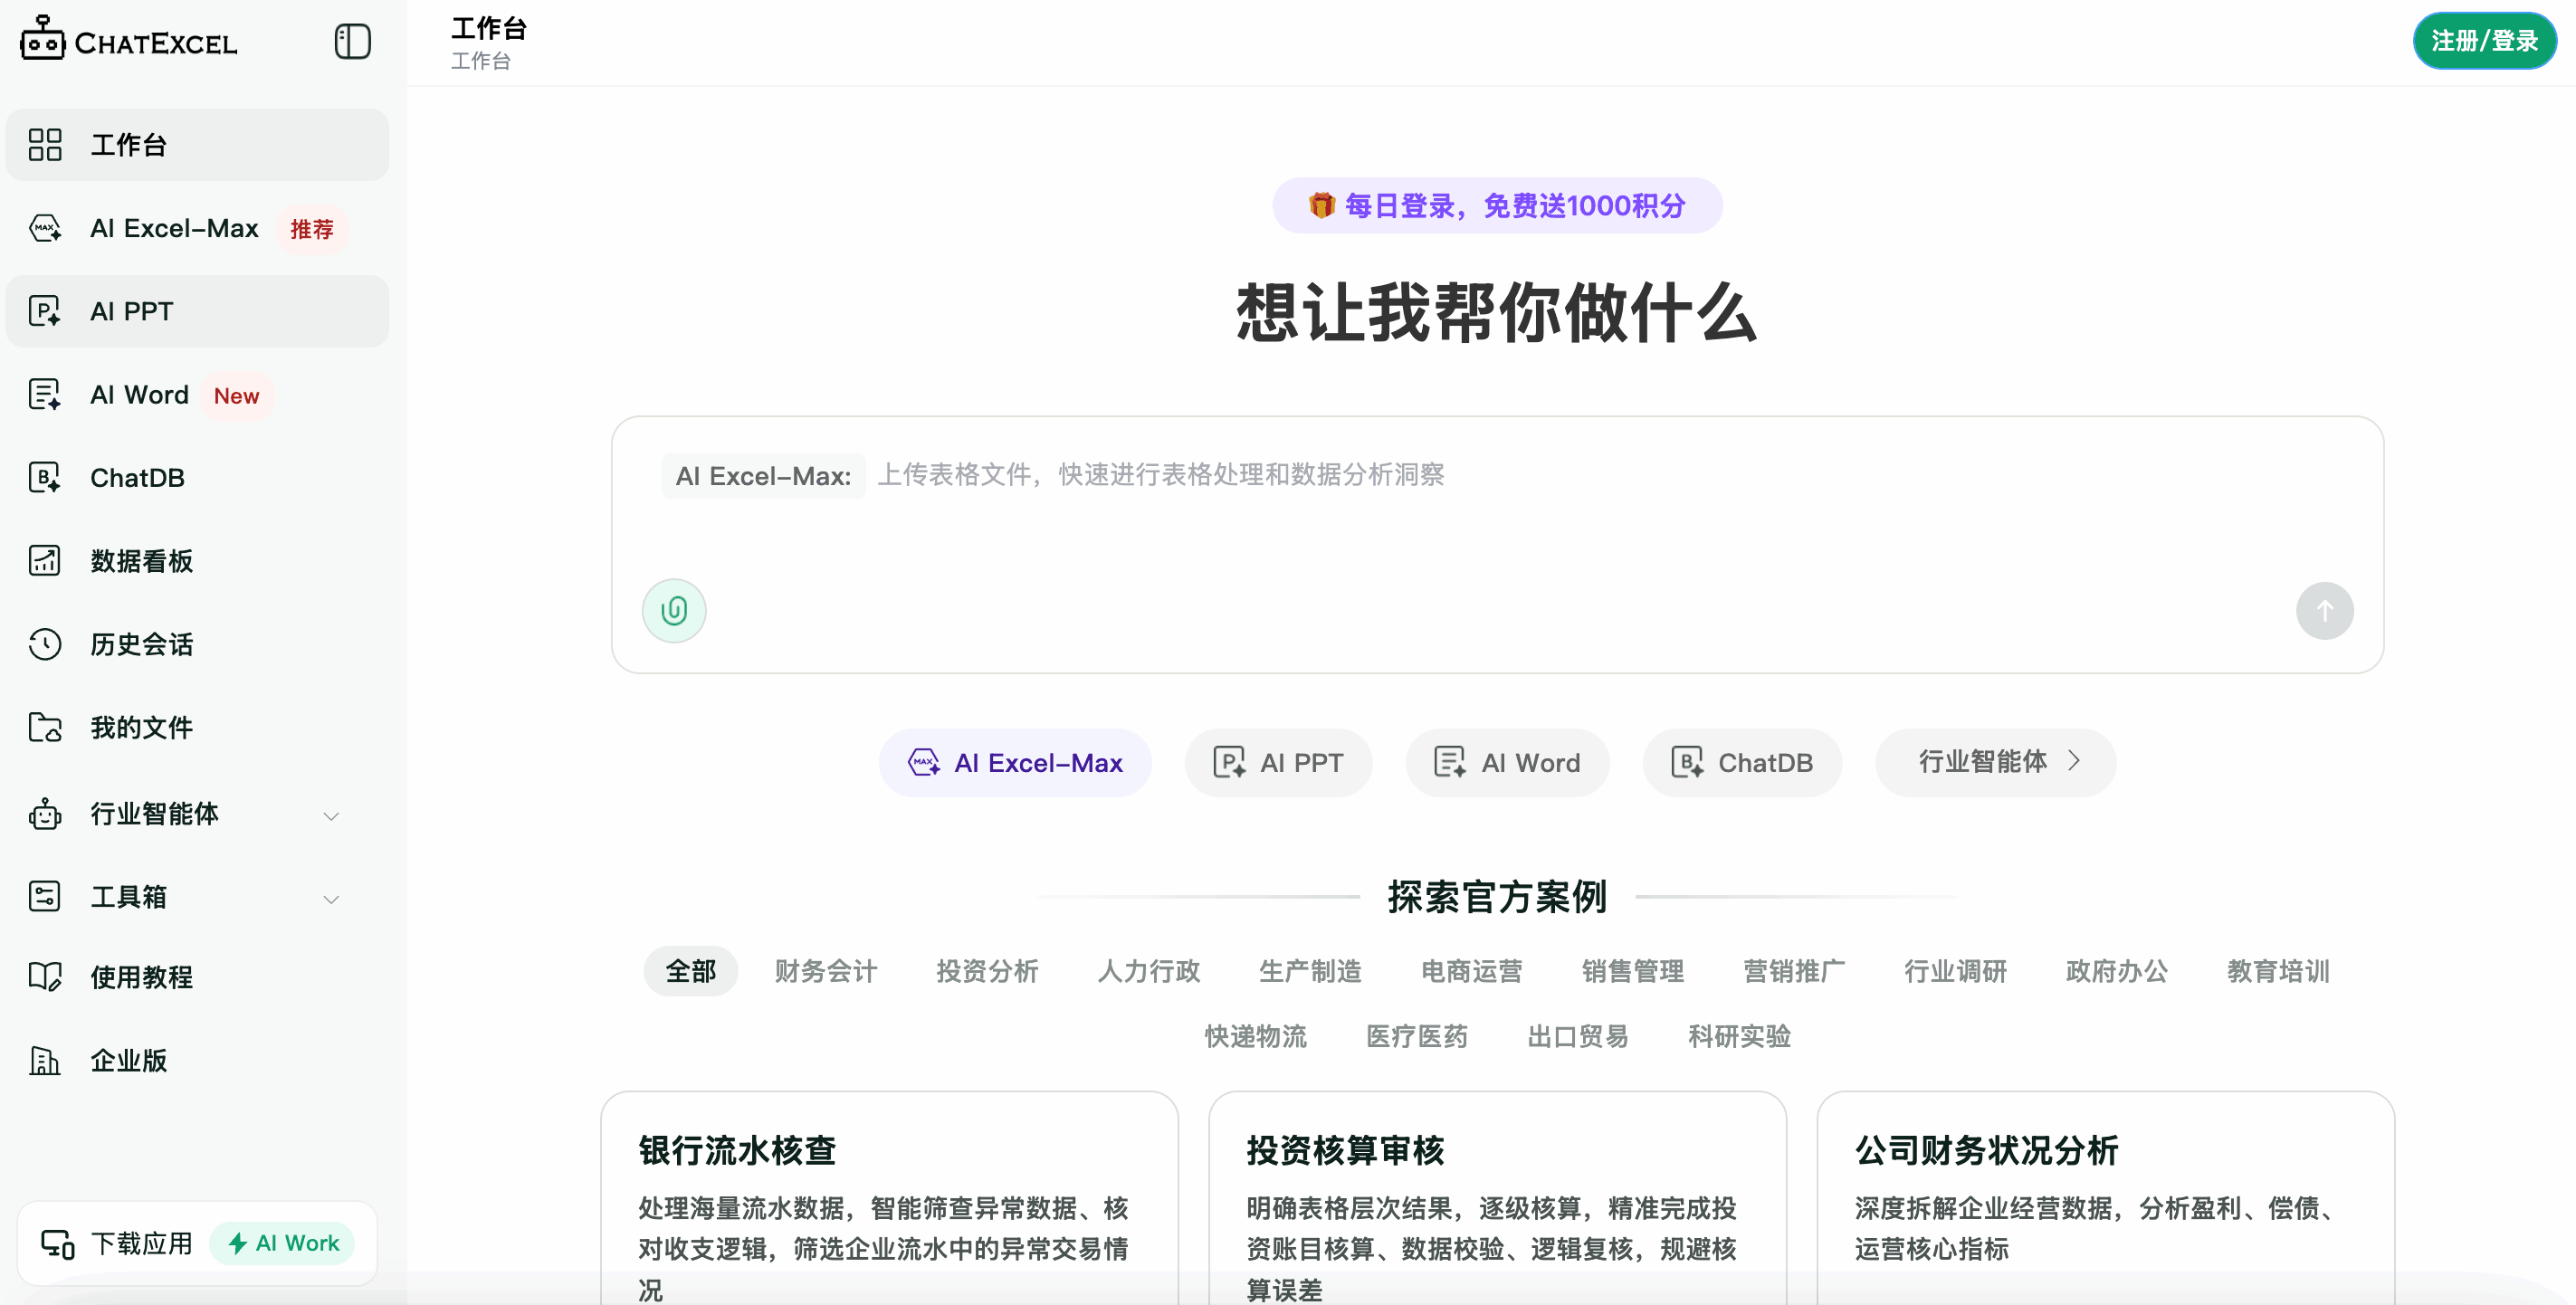Viewport: 2576px width, 1305px height.
Task: Open the 教育培训 tab
Action: coord(2279,971)
